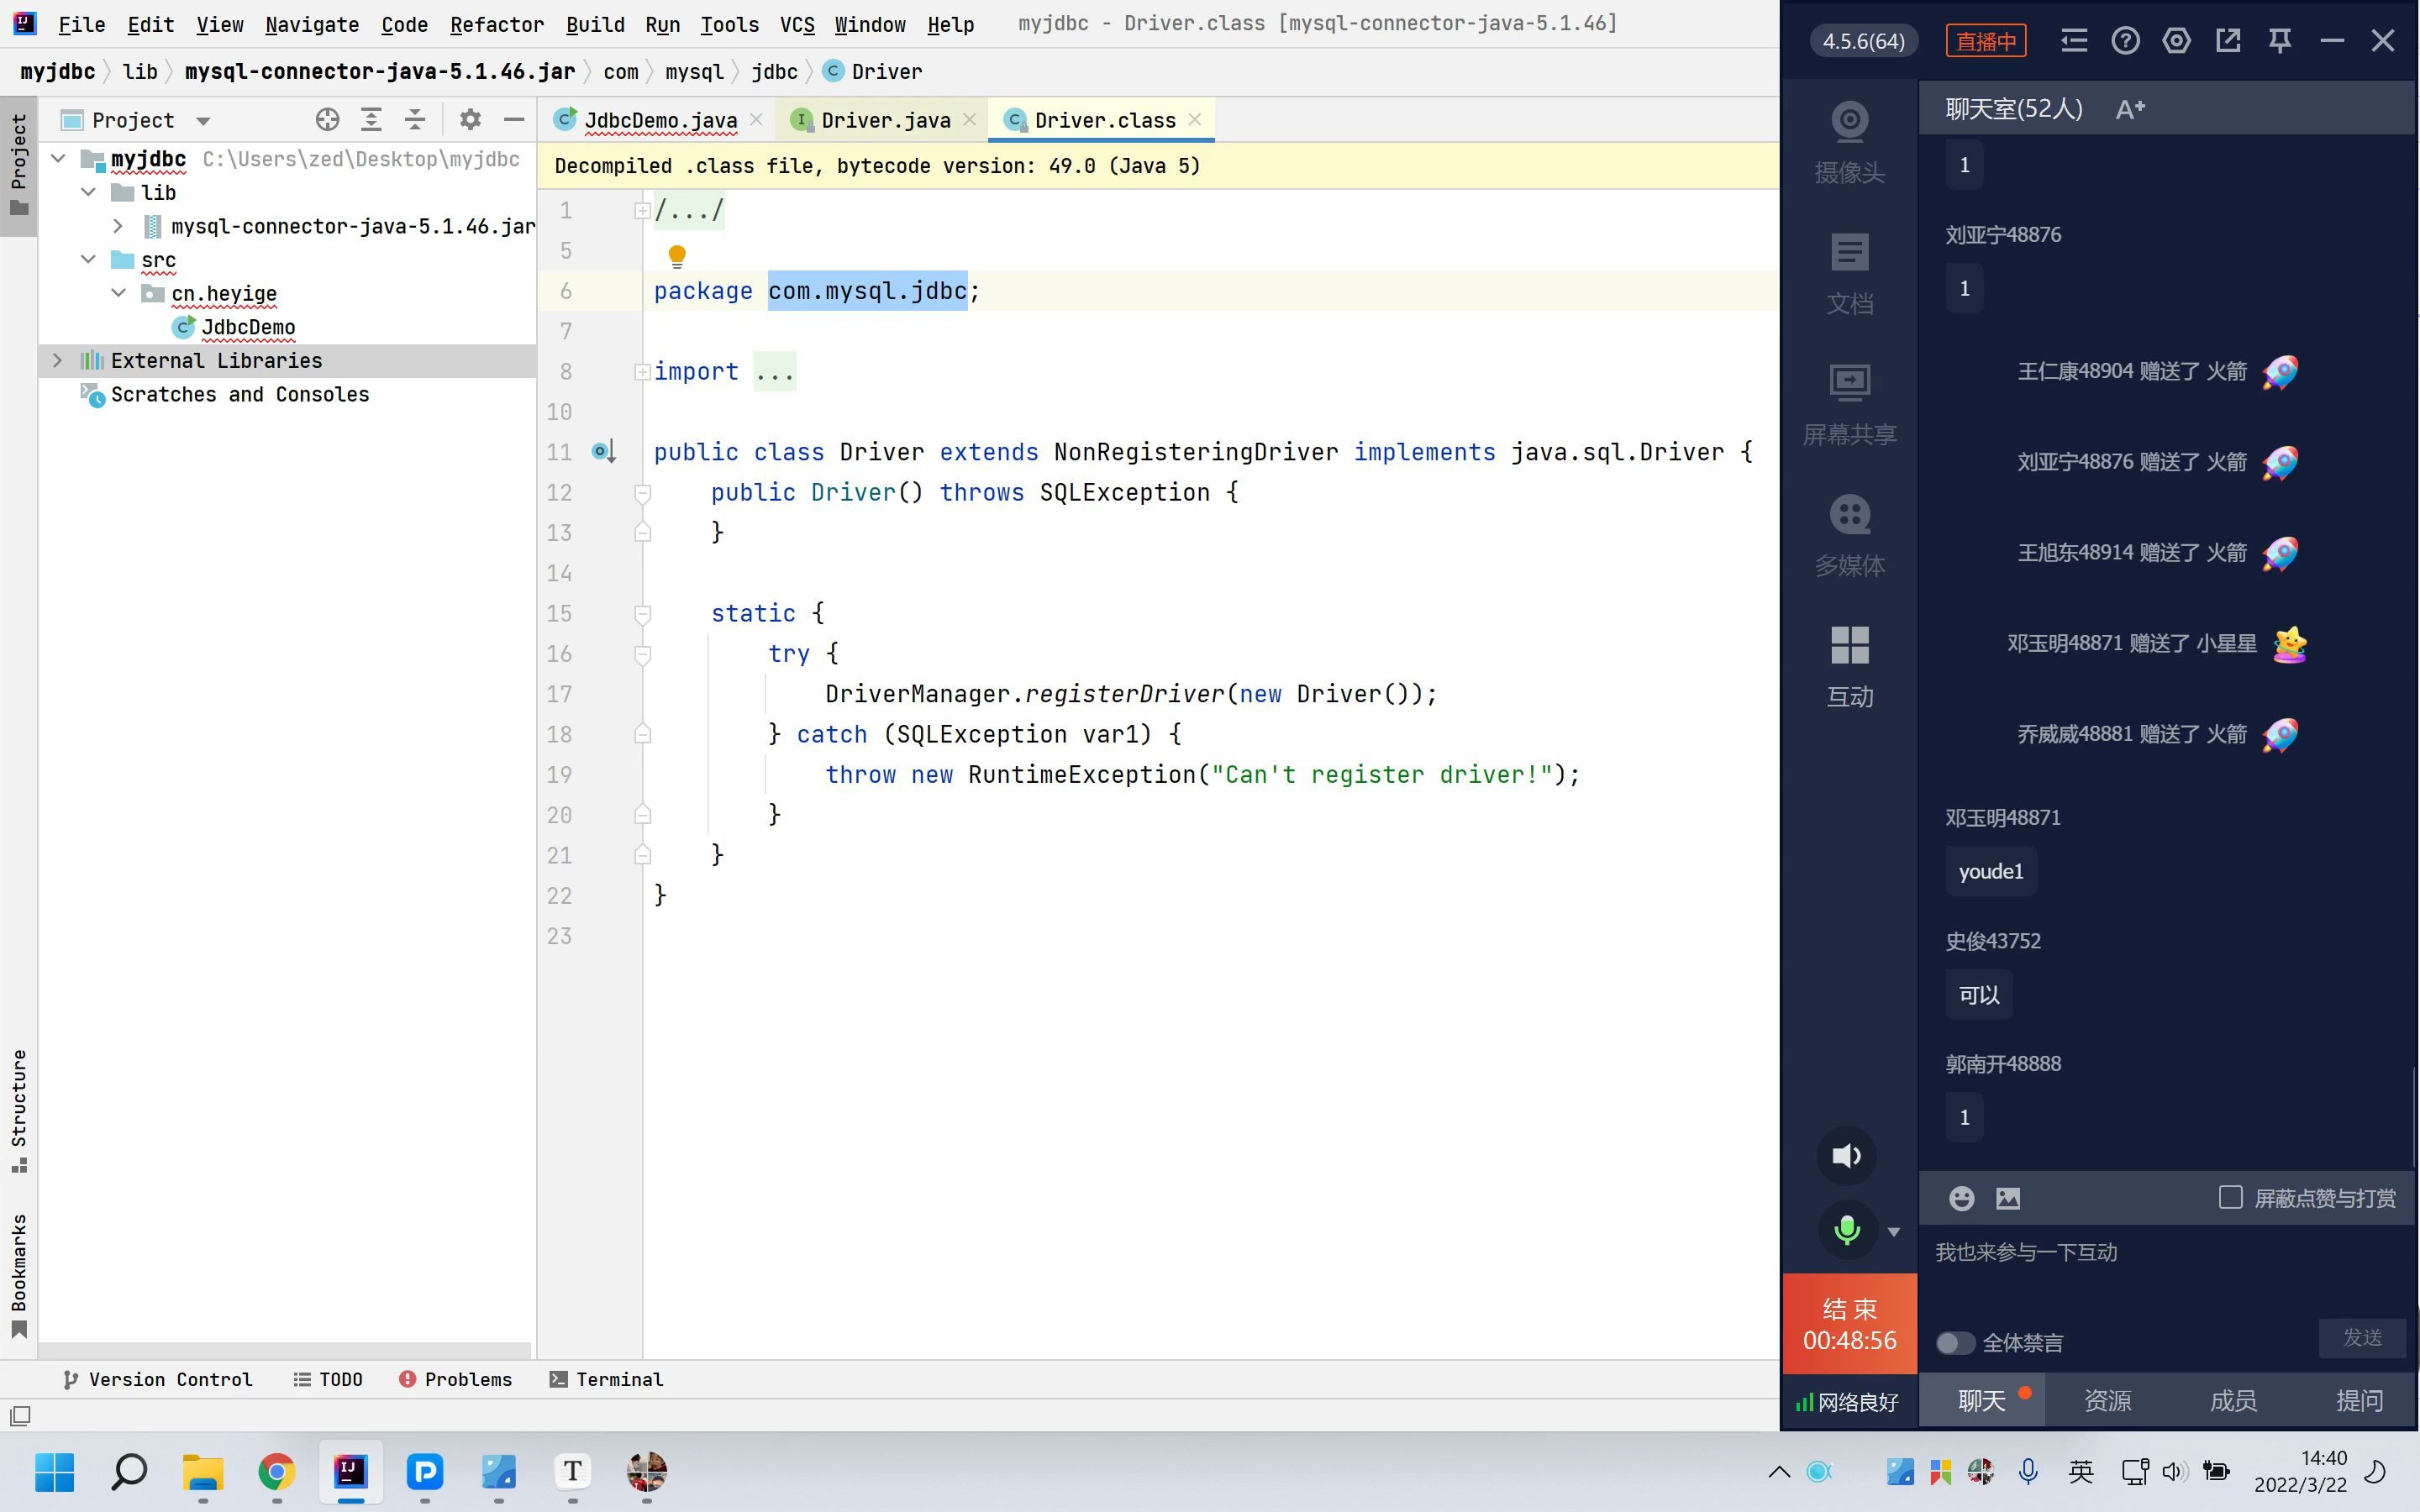Click the image/photo icon in chat bar

2007,1199
